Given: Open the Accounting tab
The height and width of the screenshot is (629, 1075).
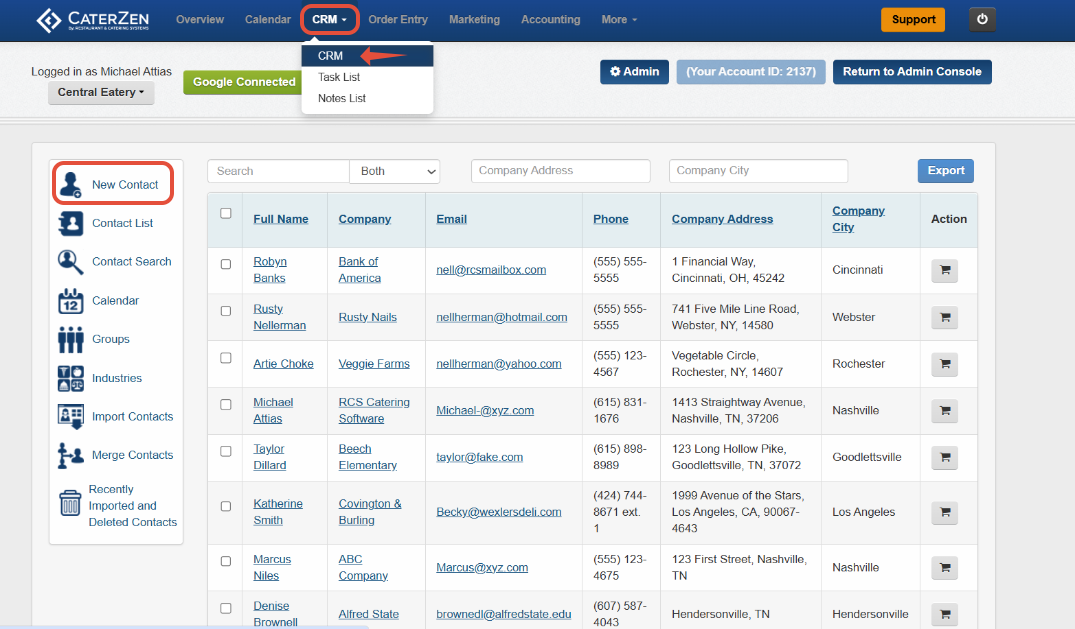Looking at the screenshot, I should (x=551, y=19).
